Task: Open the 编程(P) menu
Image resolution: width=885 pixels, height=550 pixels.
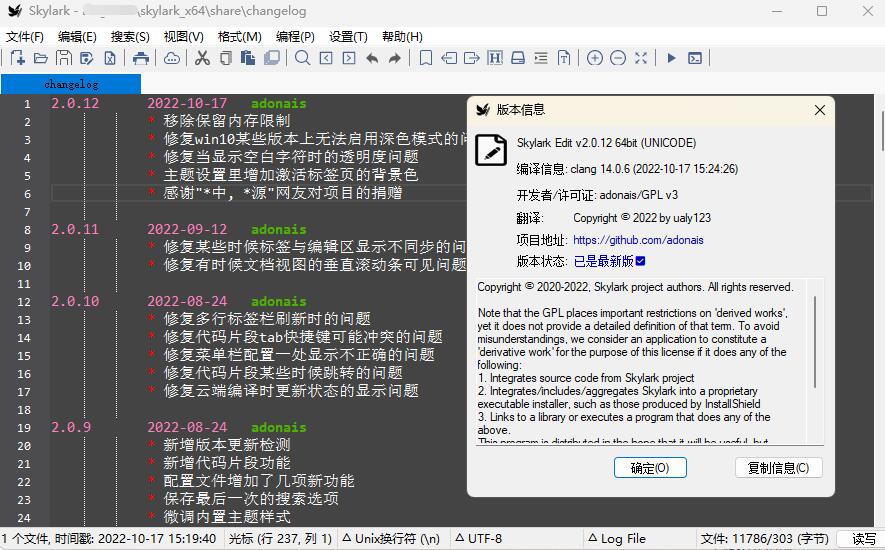Action: (295, 37)
